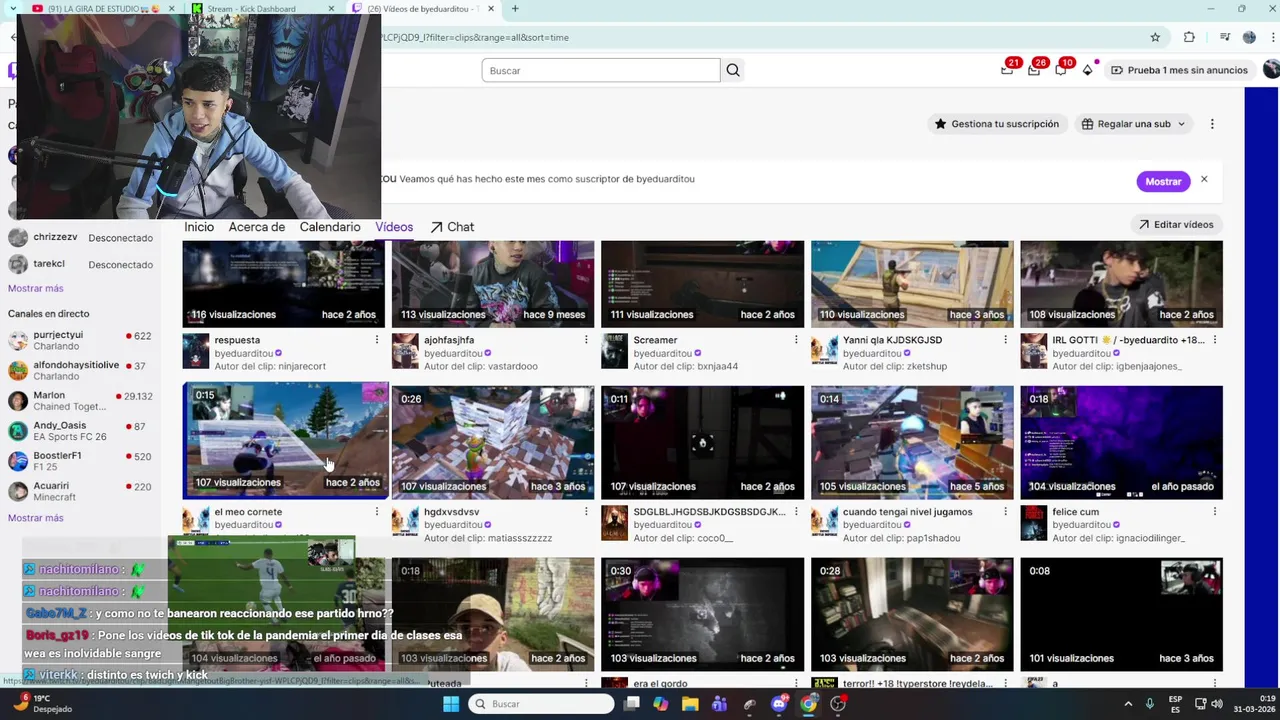
Task: Open options menu for clip Screamer
Action: [796, 340]
